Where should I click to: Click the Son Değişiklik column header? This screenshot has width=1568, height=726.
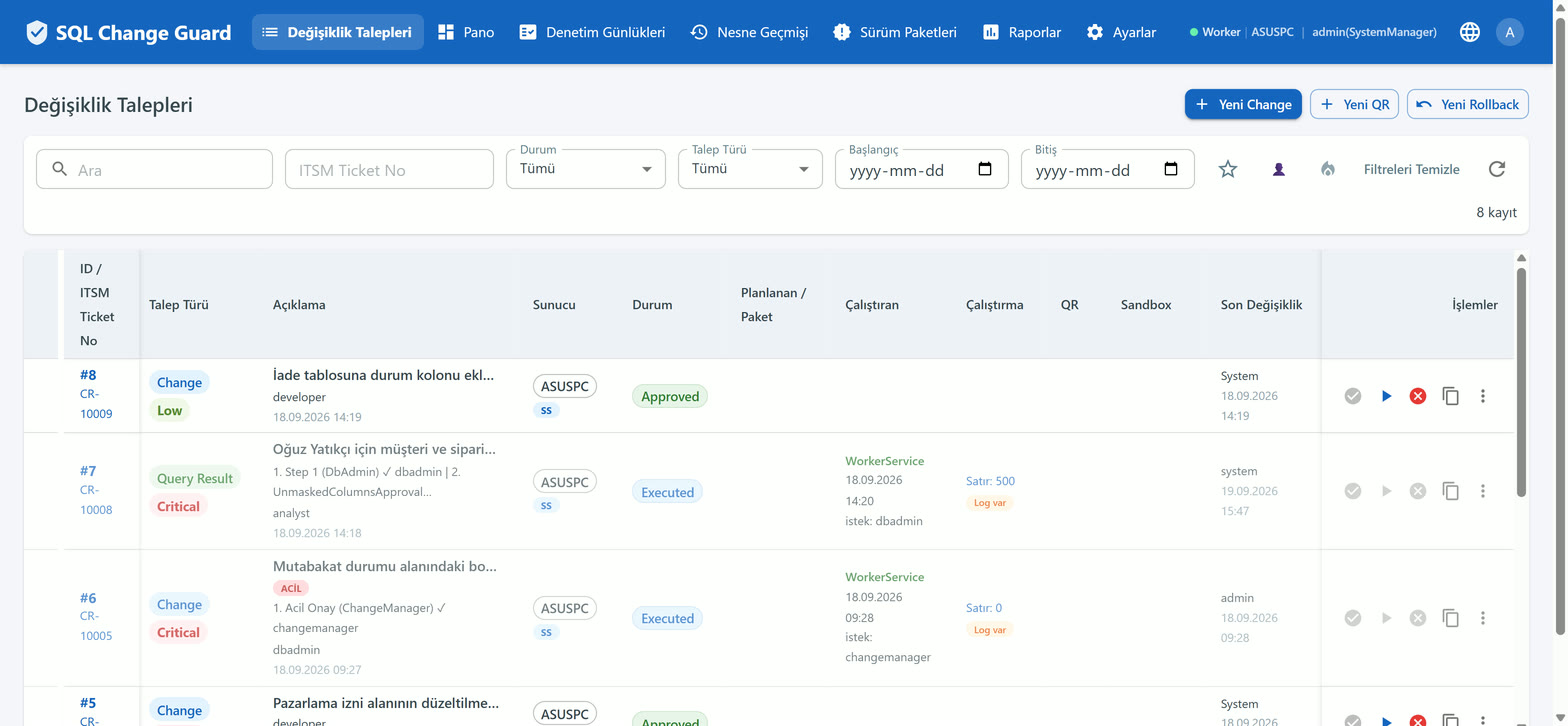(1261, 305)
